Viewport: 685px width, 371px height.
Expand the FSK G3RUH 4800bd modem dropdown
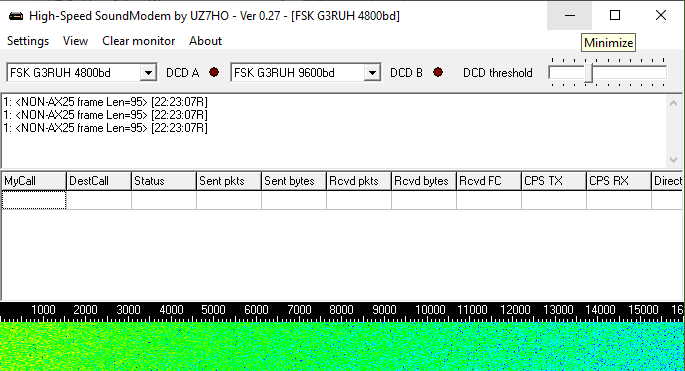pyautogui.click(x=149, y=73)
